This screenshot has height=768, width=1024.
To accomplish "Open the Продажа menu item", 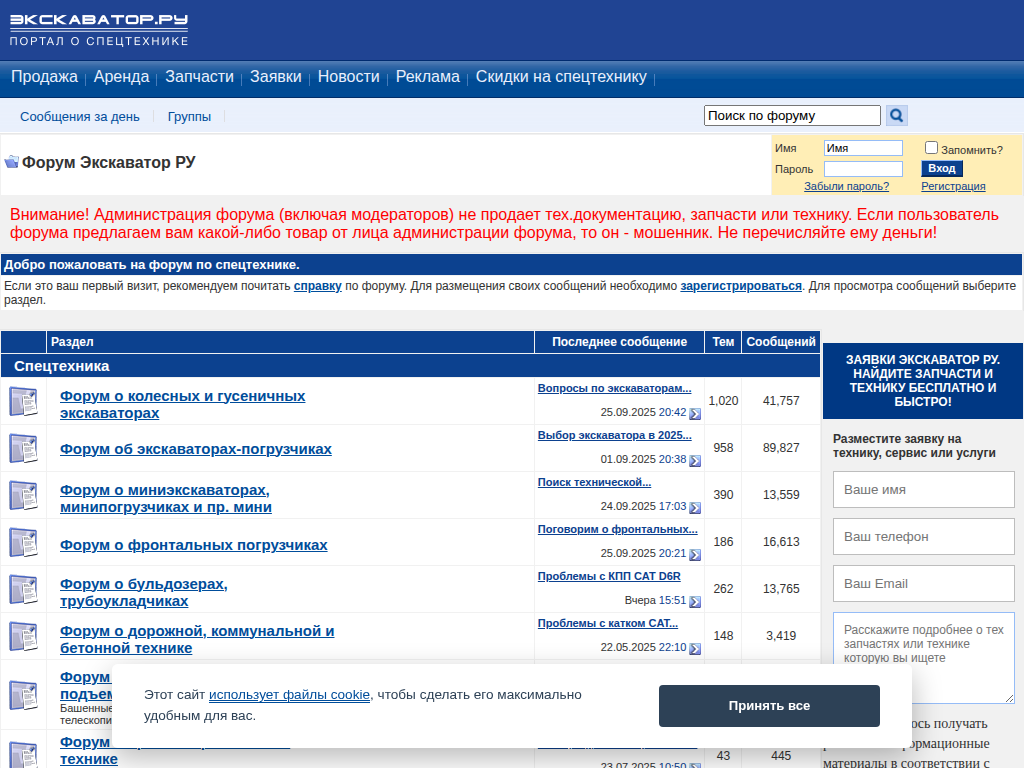I will 44,77.
